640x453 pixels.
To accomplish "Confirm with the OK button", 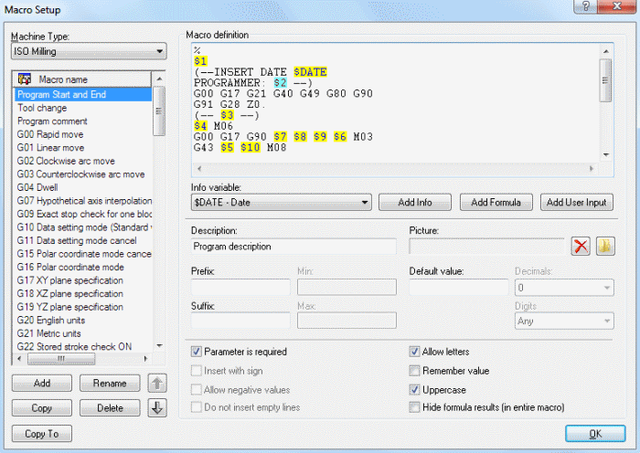I will click(x=595, y=433).
